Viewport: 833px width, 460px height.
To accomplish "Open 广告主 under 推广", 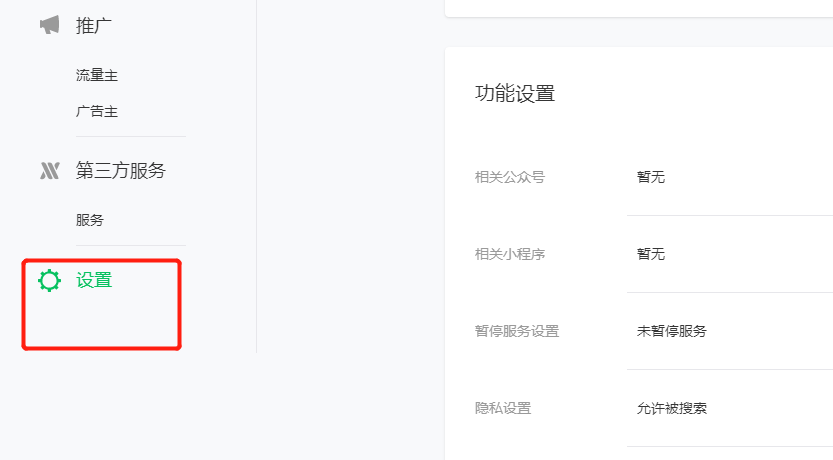I will tap(97, 111).
